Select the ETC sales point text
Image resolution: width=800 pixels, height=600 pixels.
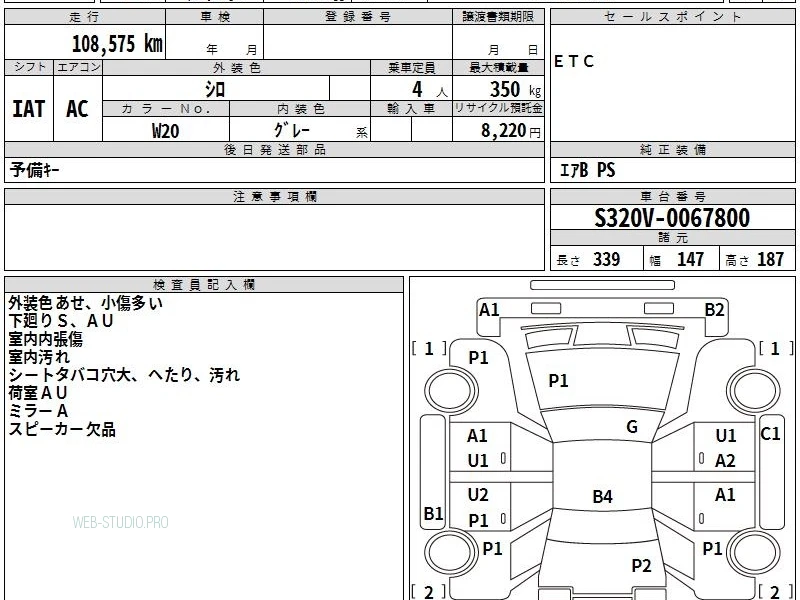574,61
